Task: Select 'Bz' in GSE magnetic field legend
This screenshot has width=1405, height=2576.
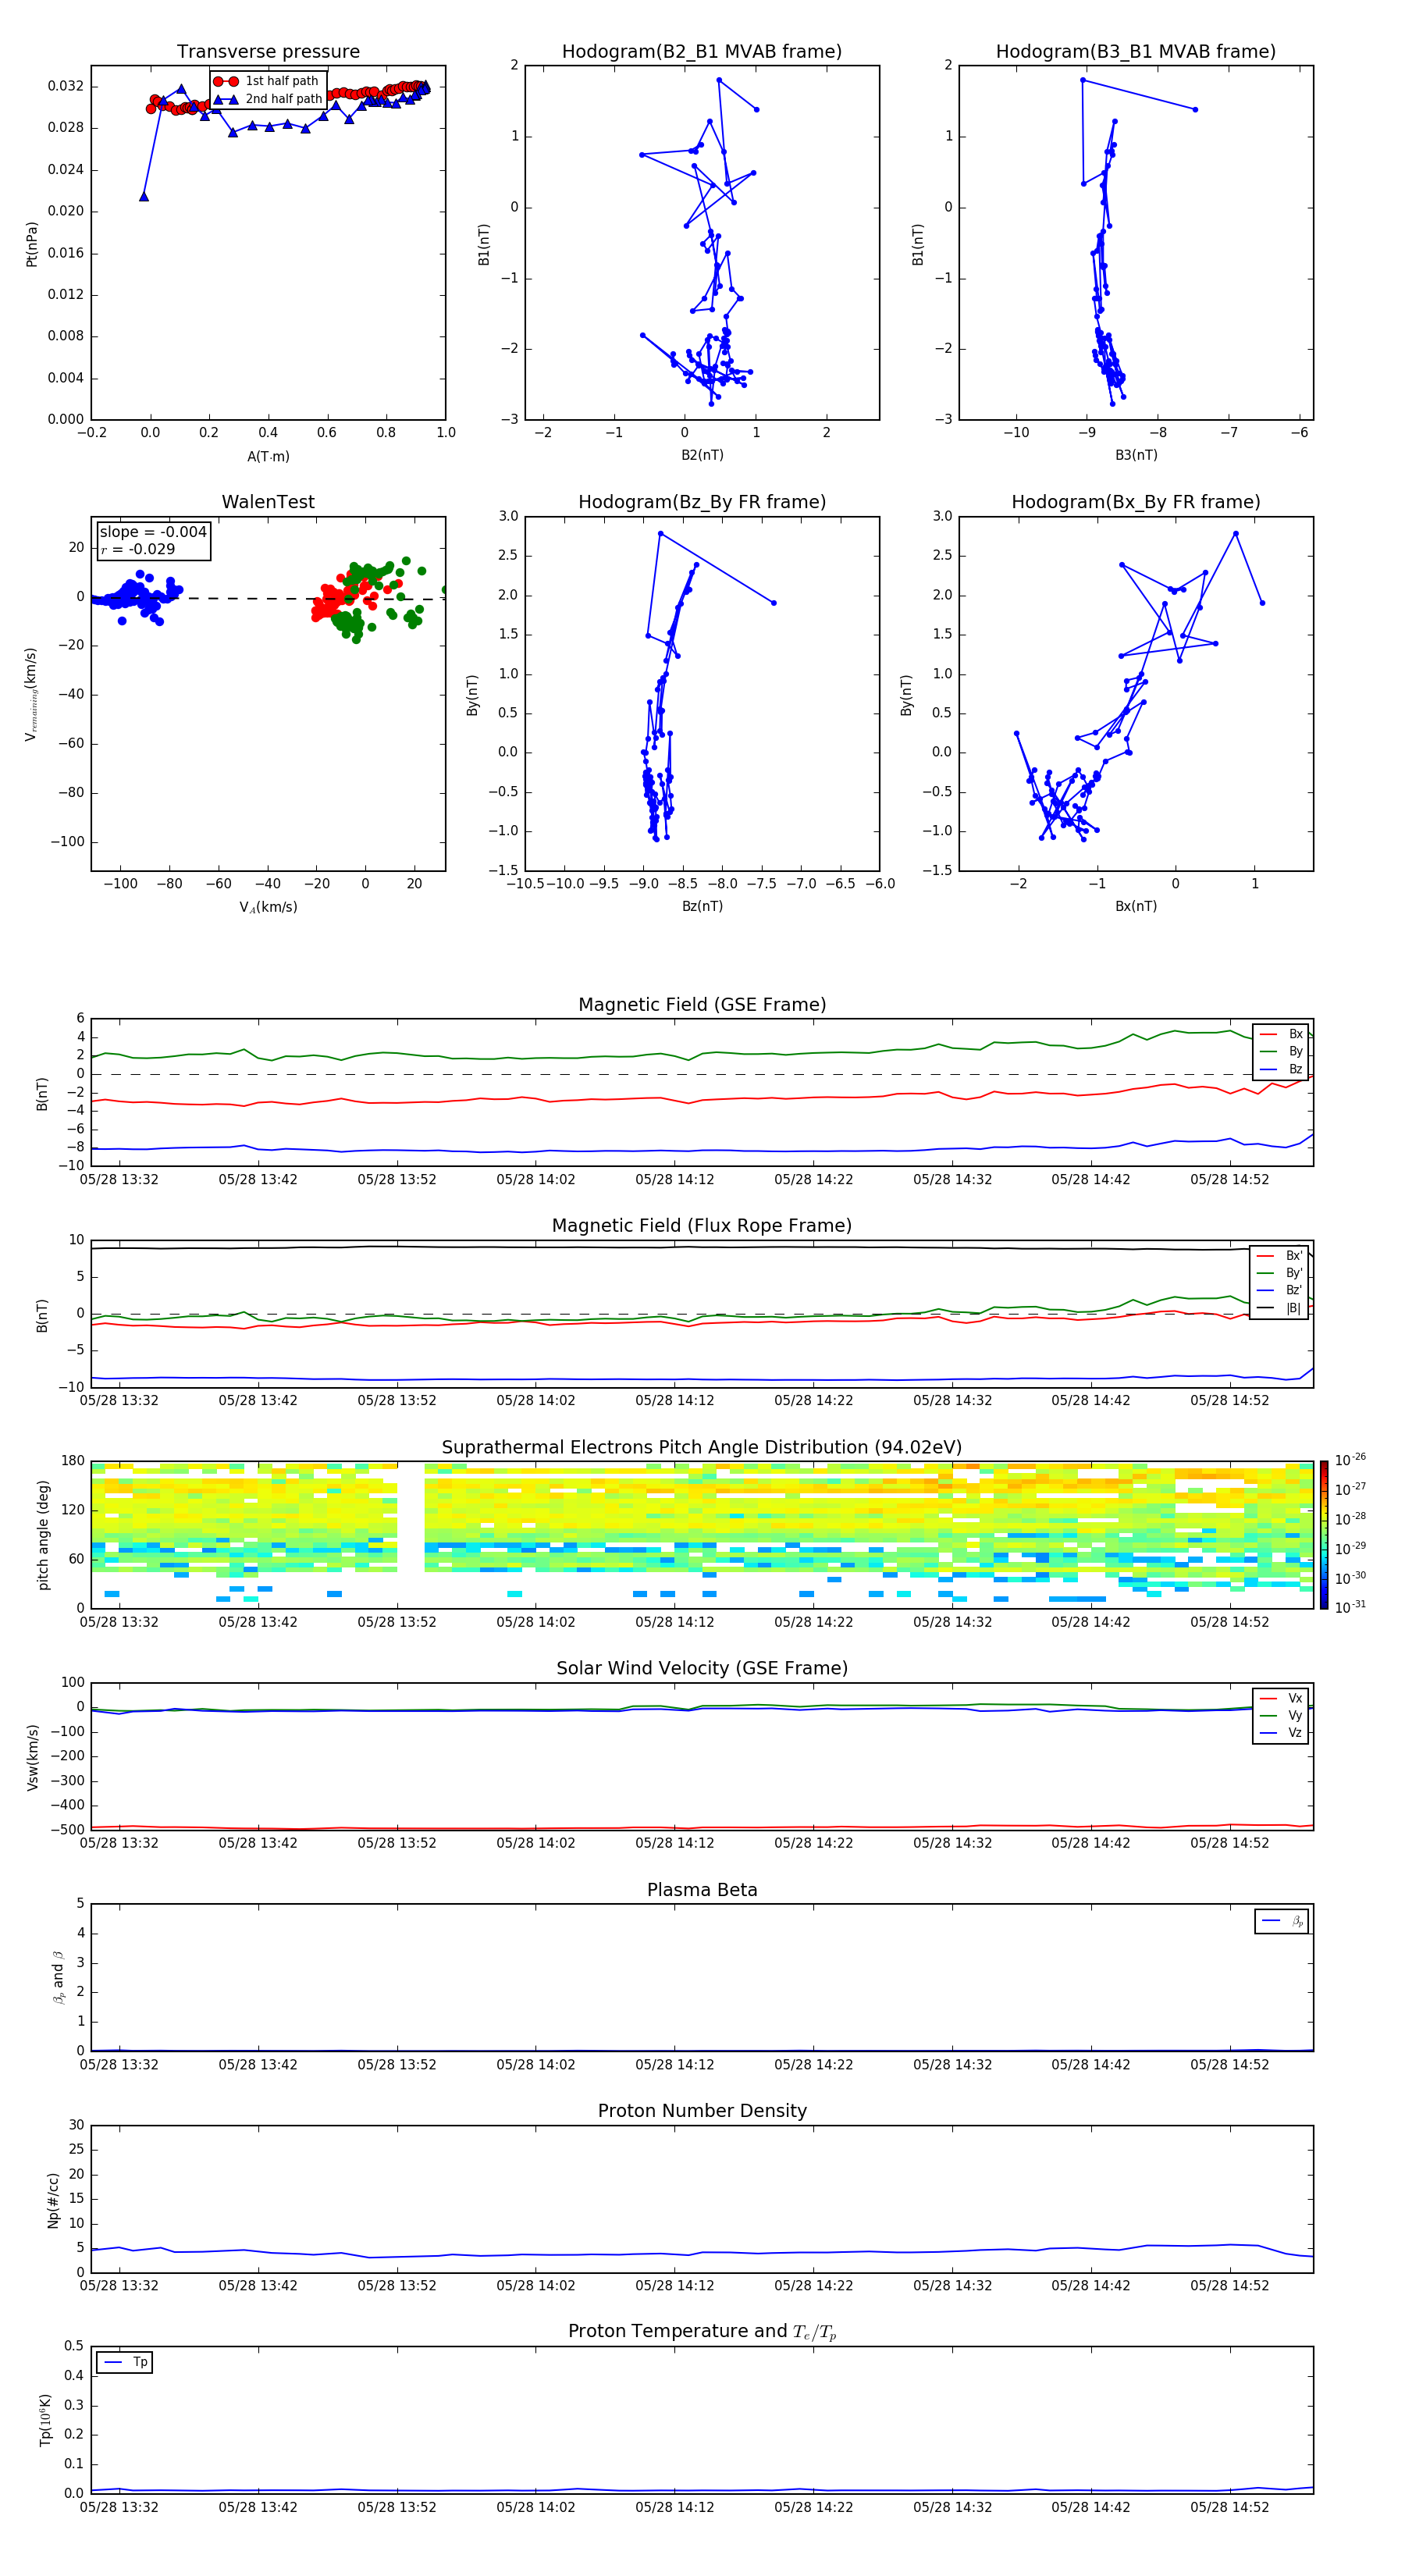Action: point(1281,1070)
